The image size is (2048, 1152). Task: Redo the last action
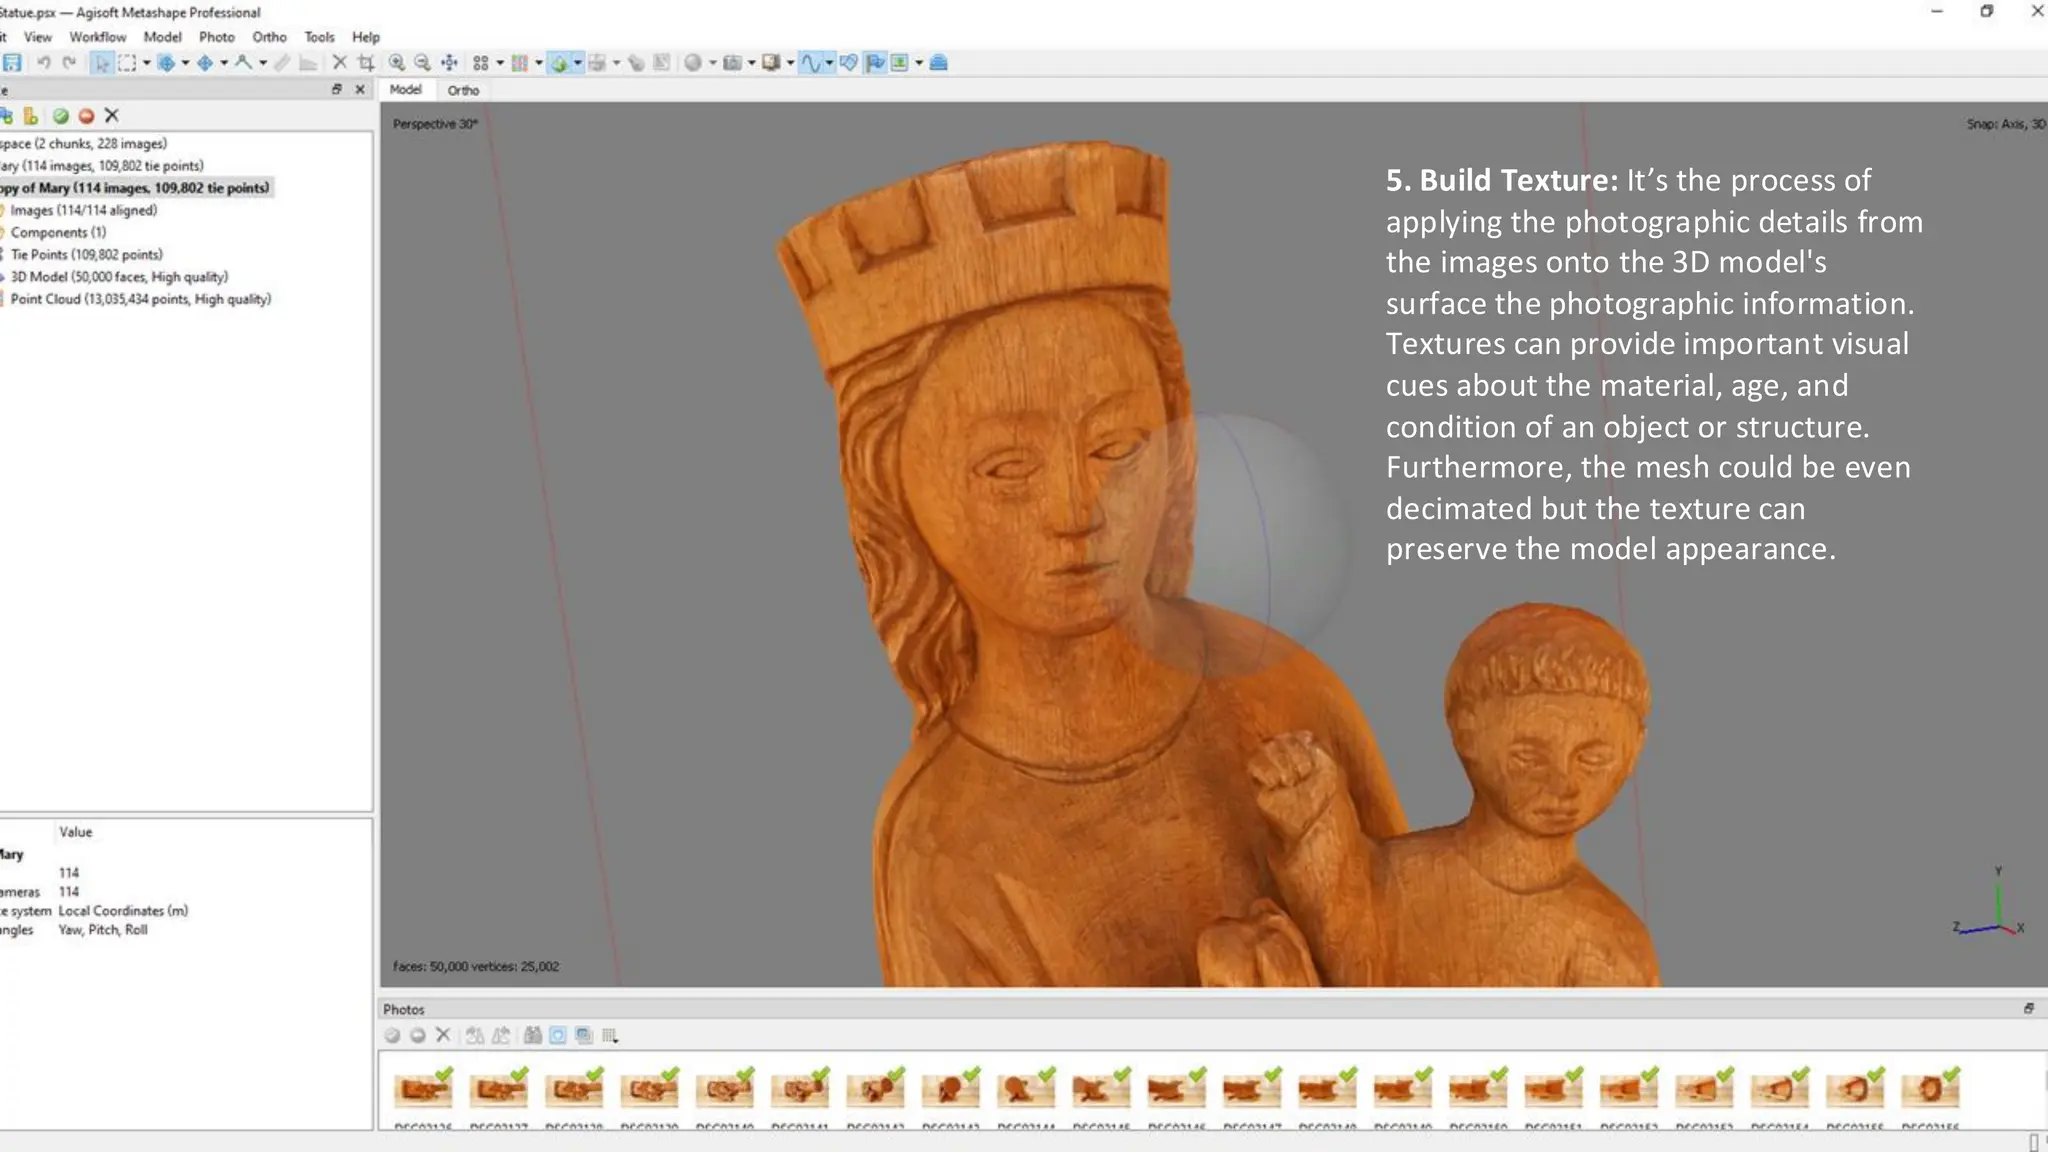69,63
